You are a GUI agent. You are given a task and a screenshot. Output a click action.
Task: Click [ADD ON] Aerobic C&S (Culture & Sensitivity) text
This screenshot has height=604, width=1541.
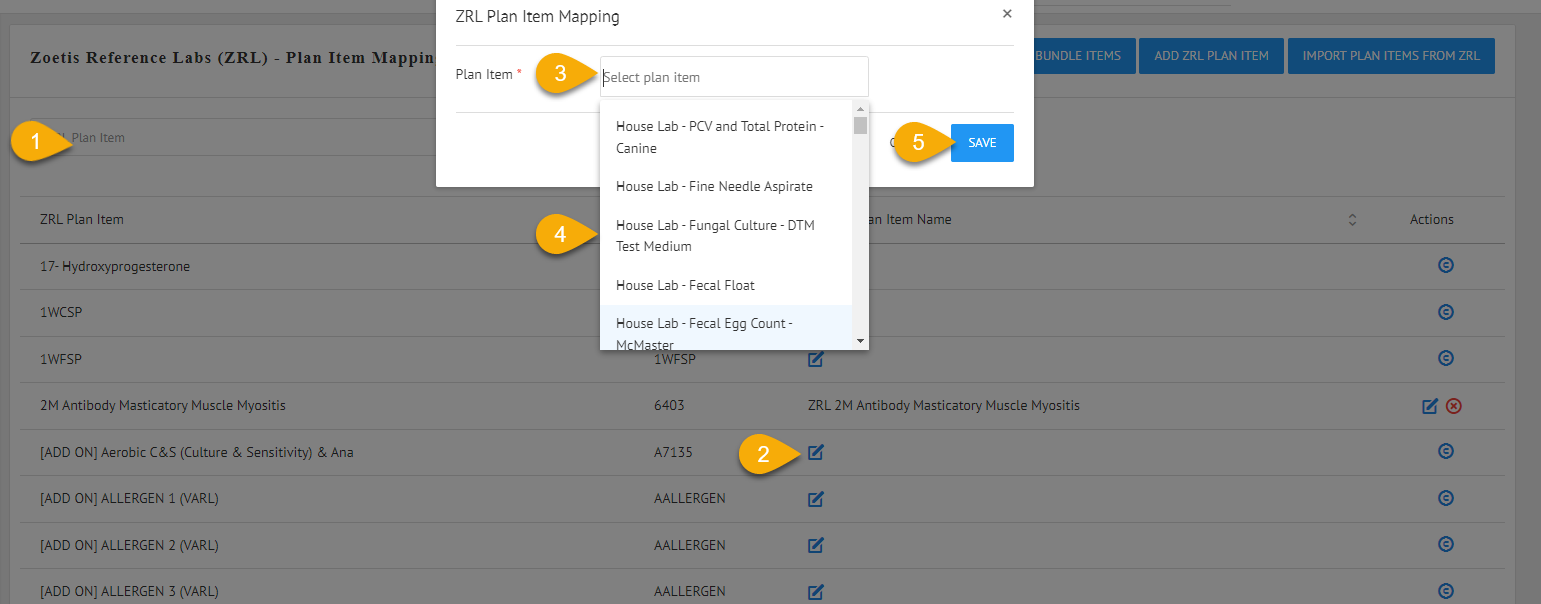pos(197,452)
